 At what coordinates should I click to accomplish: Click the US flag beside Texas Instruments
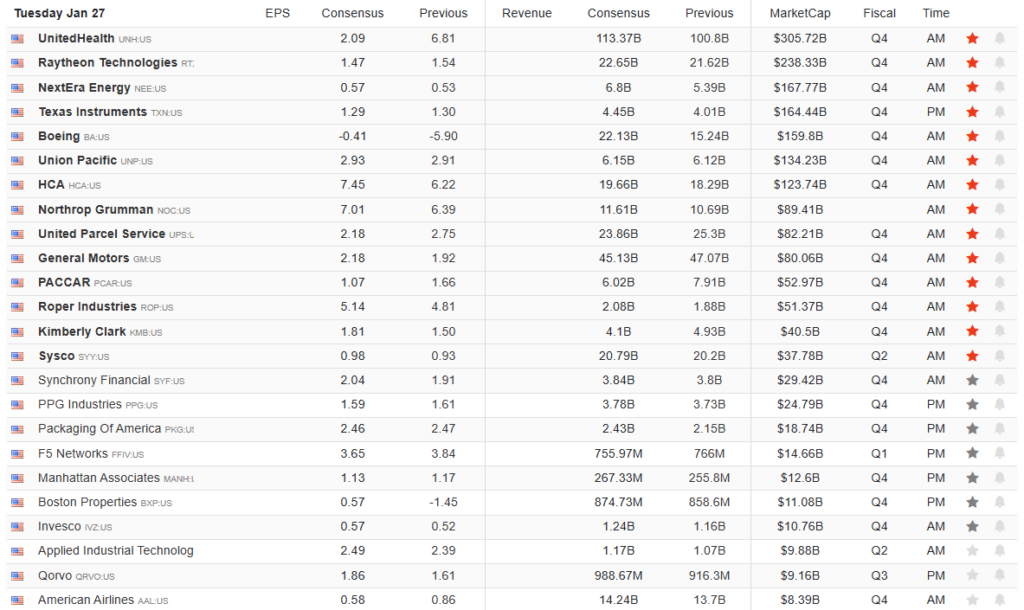pos(17,112)
